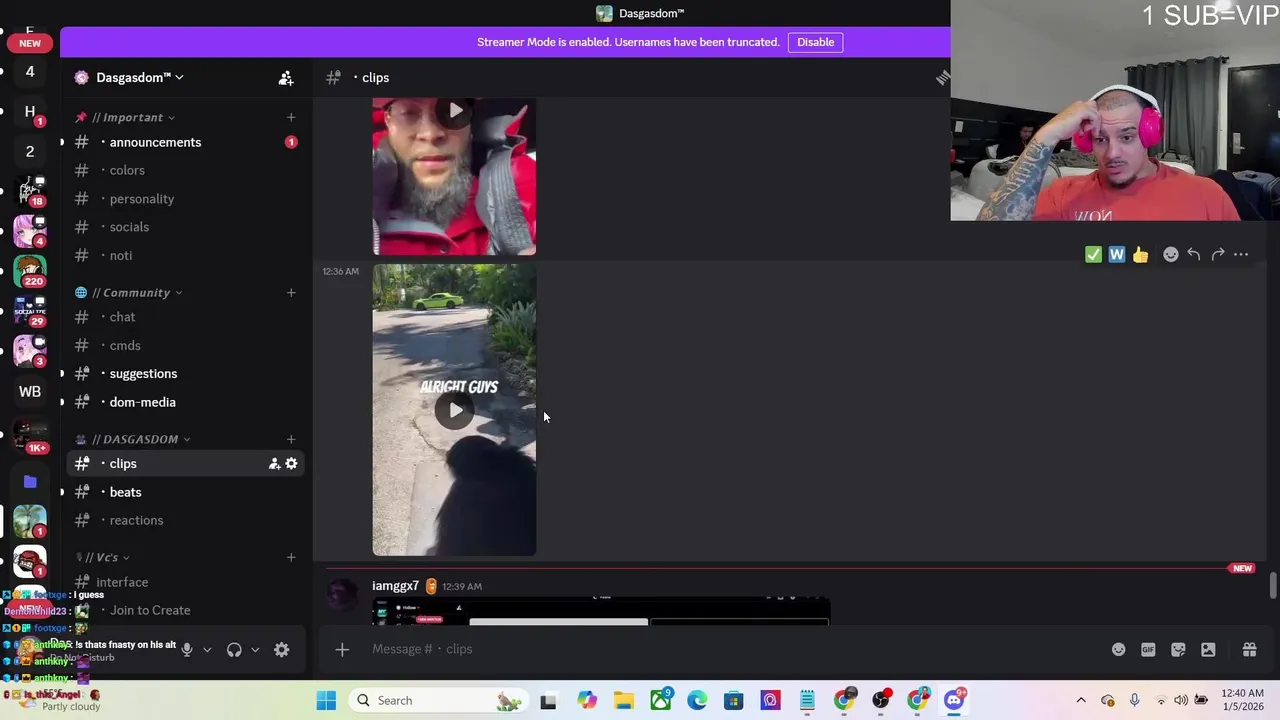This screenshot has width=1280, height=720.
Task: Open GIF picker in message box
Action: click(1148, 649)
